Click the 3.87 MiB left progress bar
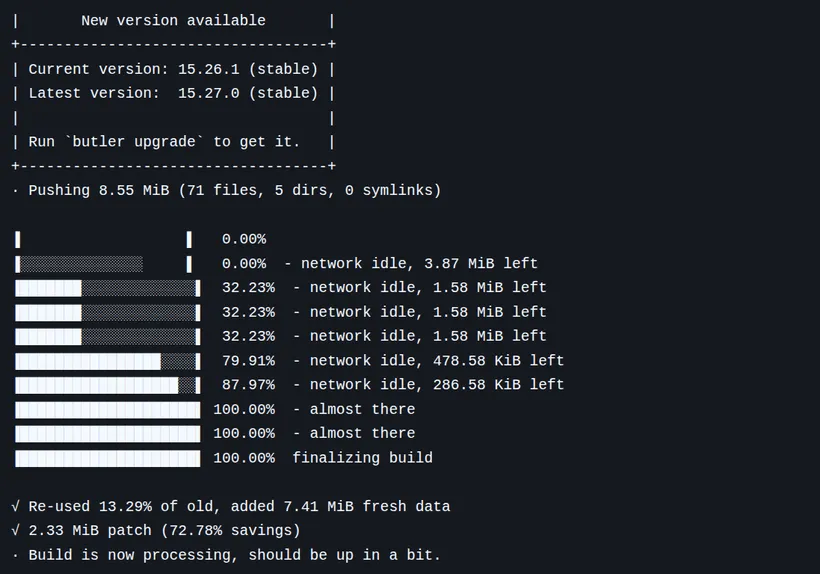 click(x=104, y=263)
